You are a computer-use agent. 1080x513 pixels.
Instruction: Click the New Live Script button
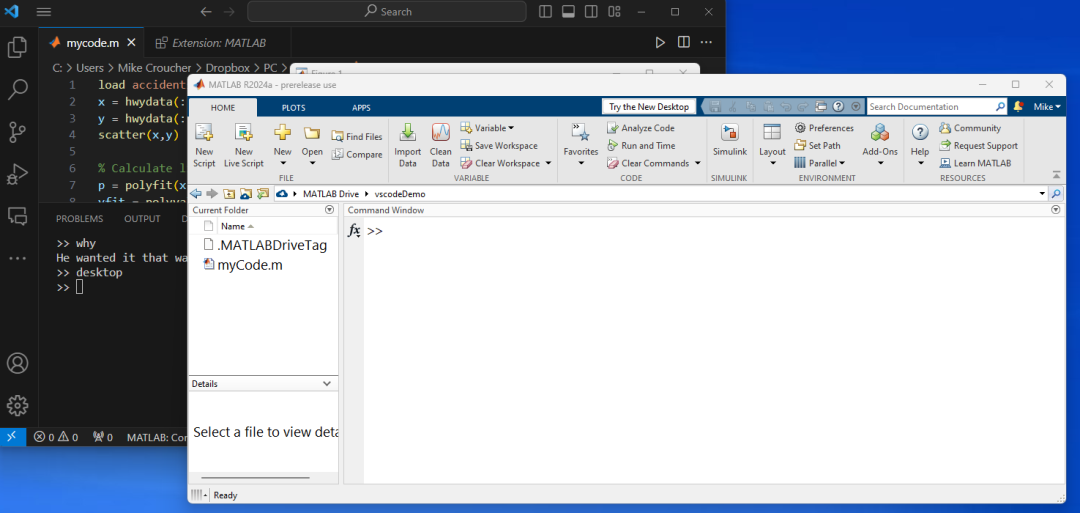tap(243, 145)
